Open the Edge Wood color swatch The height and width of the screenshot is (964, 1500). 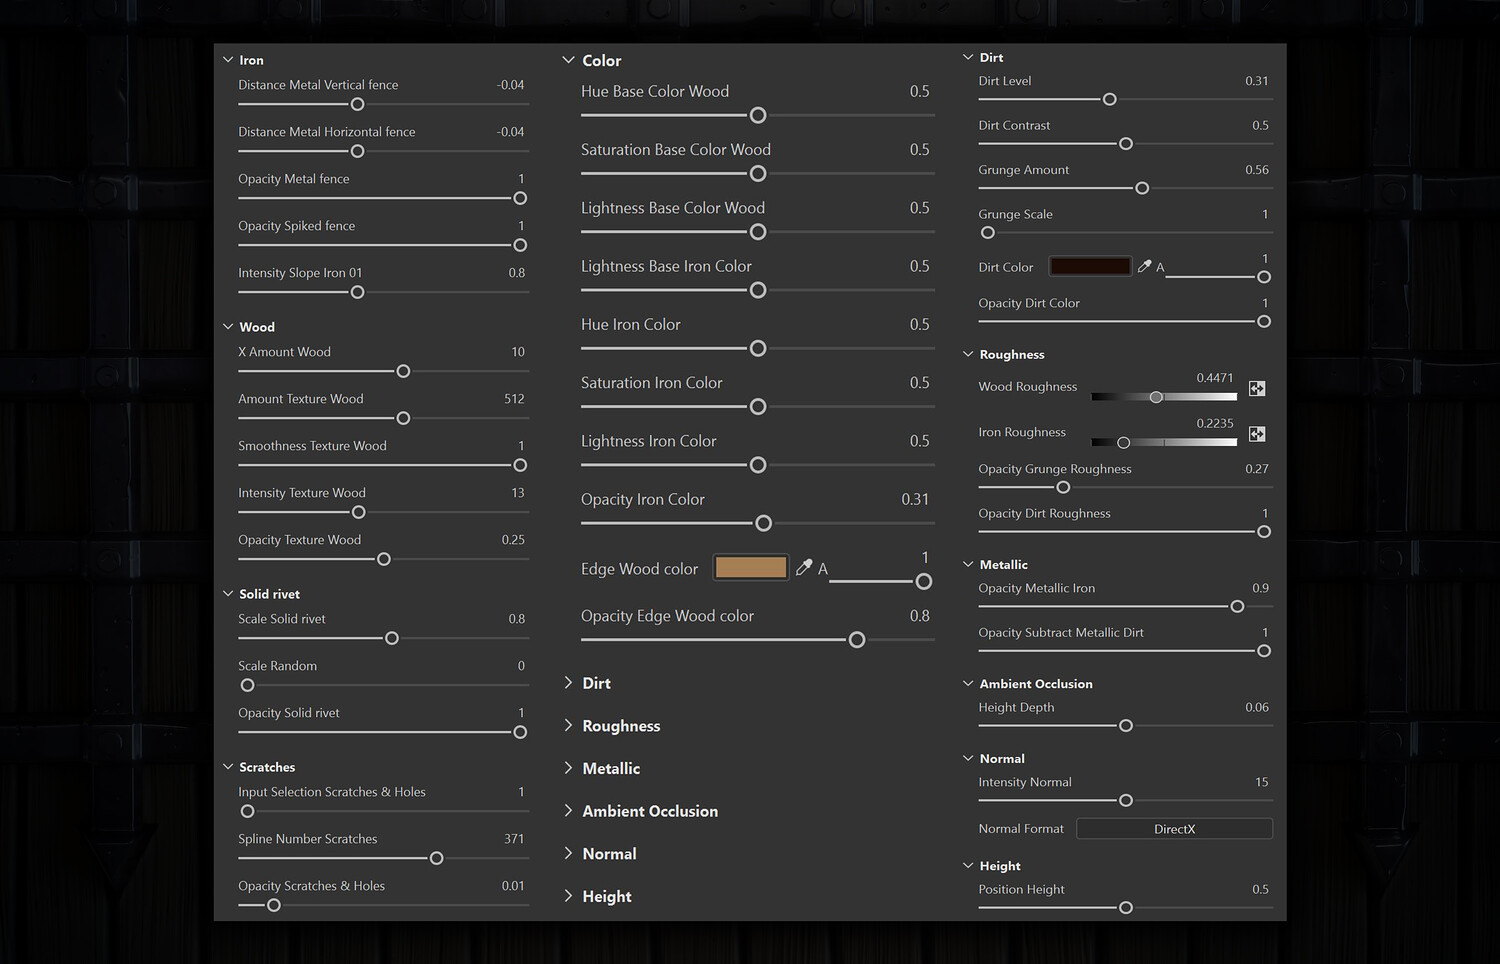pyautogui.click(x=751, y=568)
